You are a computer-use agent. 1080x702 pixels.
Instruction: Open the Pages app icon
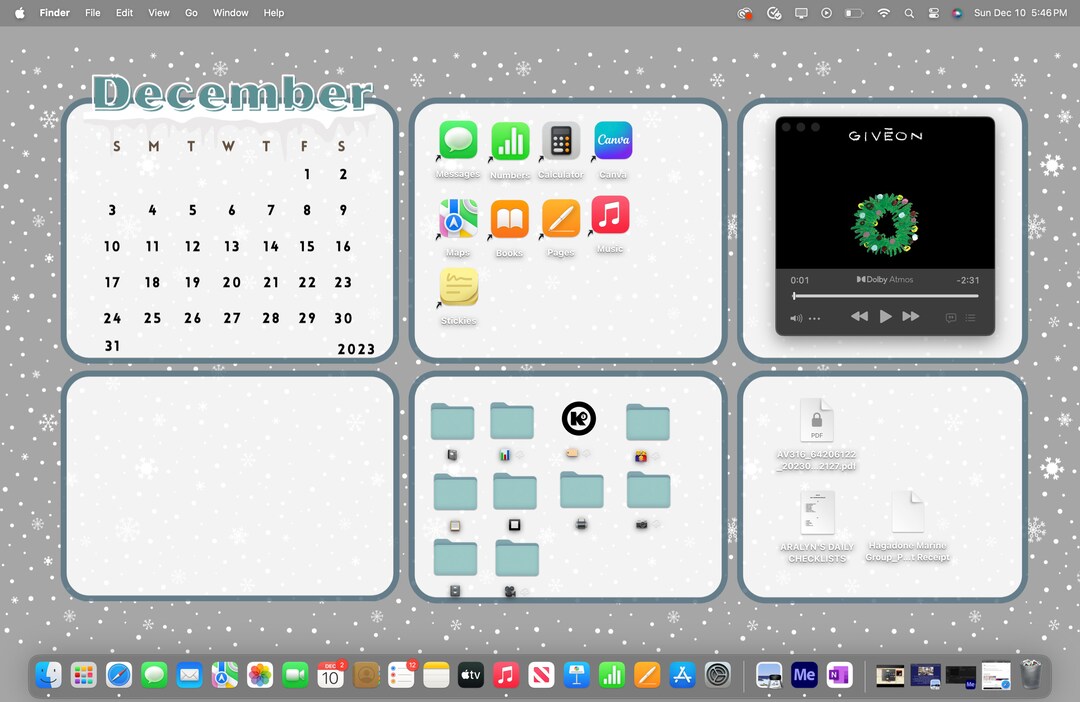pos(560,218)
